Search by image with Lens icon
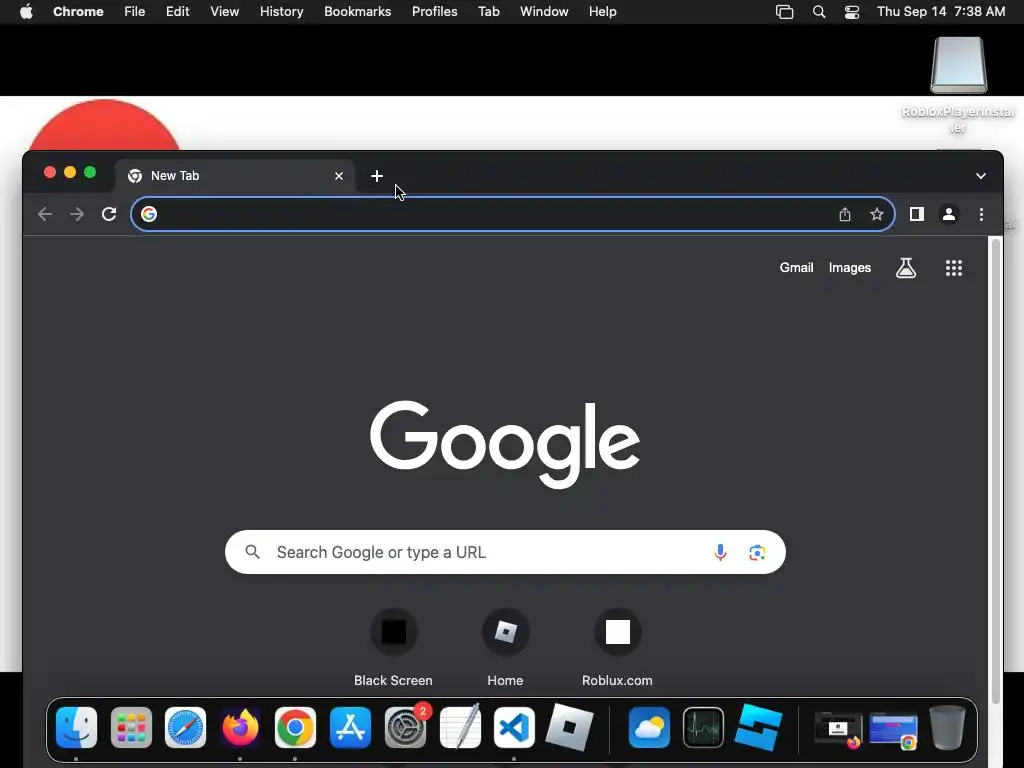1024x768 pixels. (x=757, y=552)
